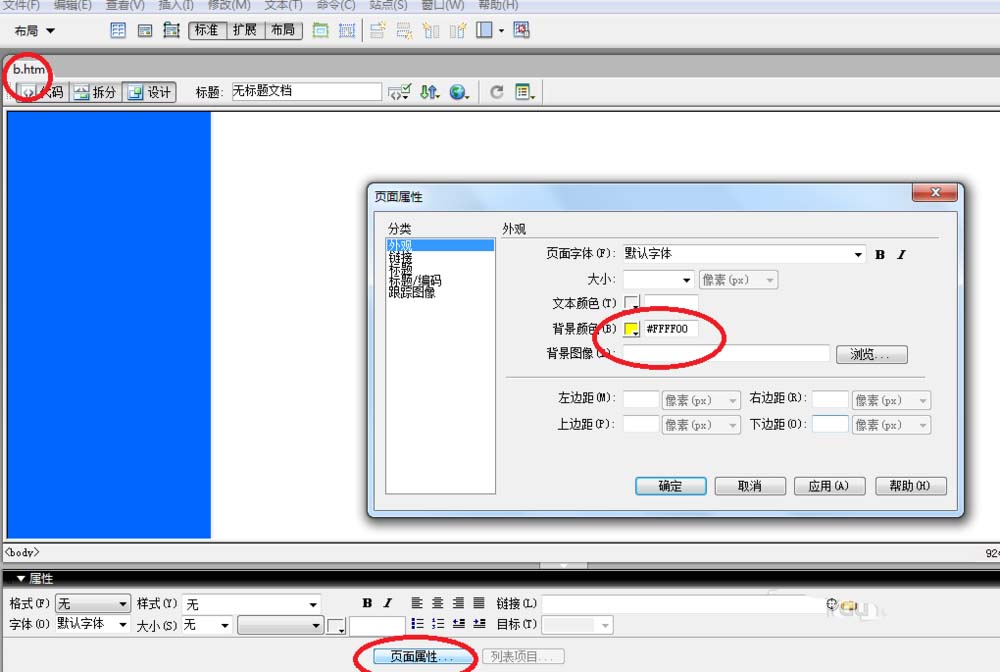This screenshot has height=672, width=1000.
Task: Open the view options icon menu
Action: tap(524, 92)
